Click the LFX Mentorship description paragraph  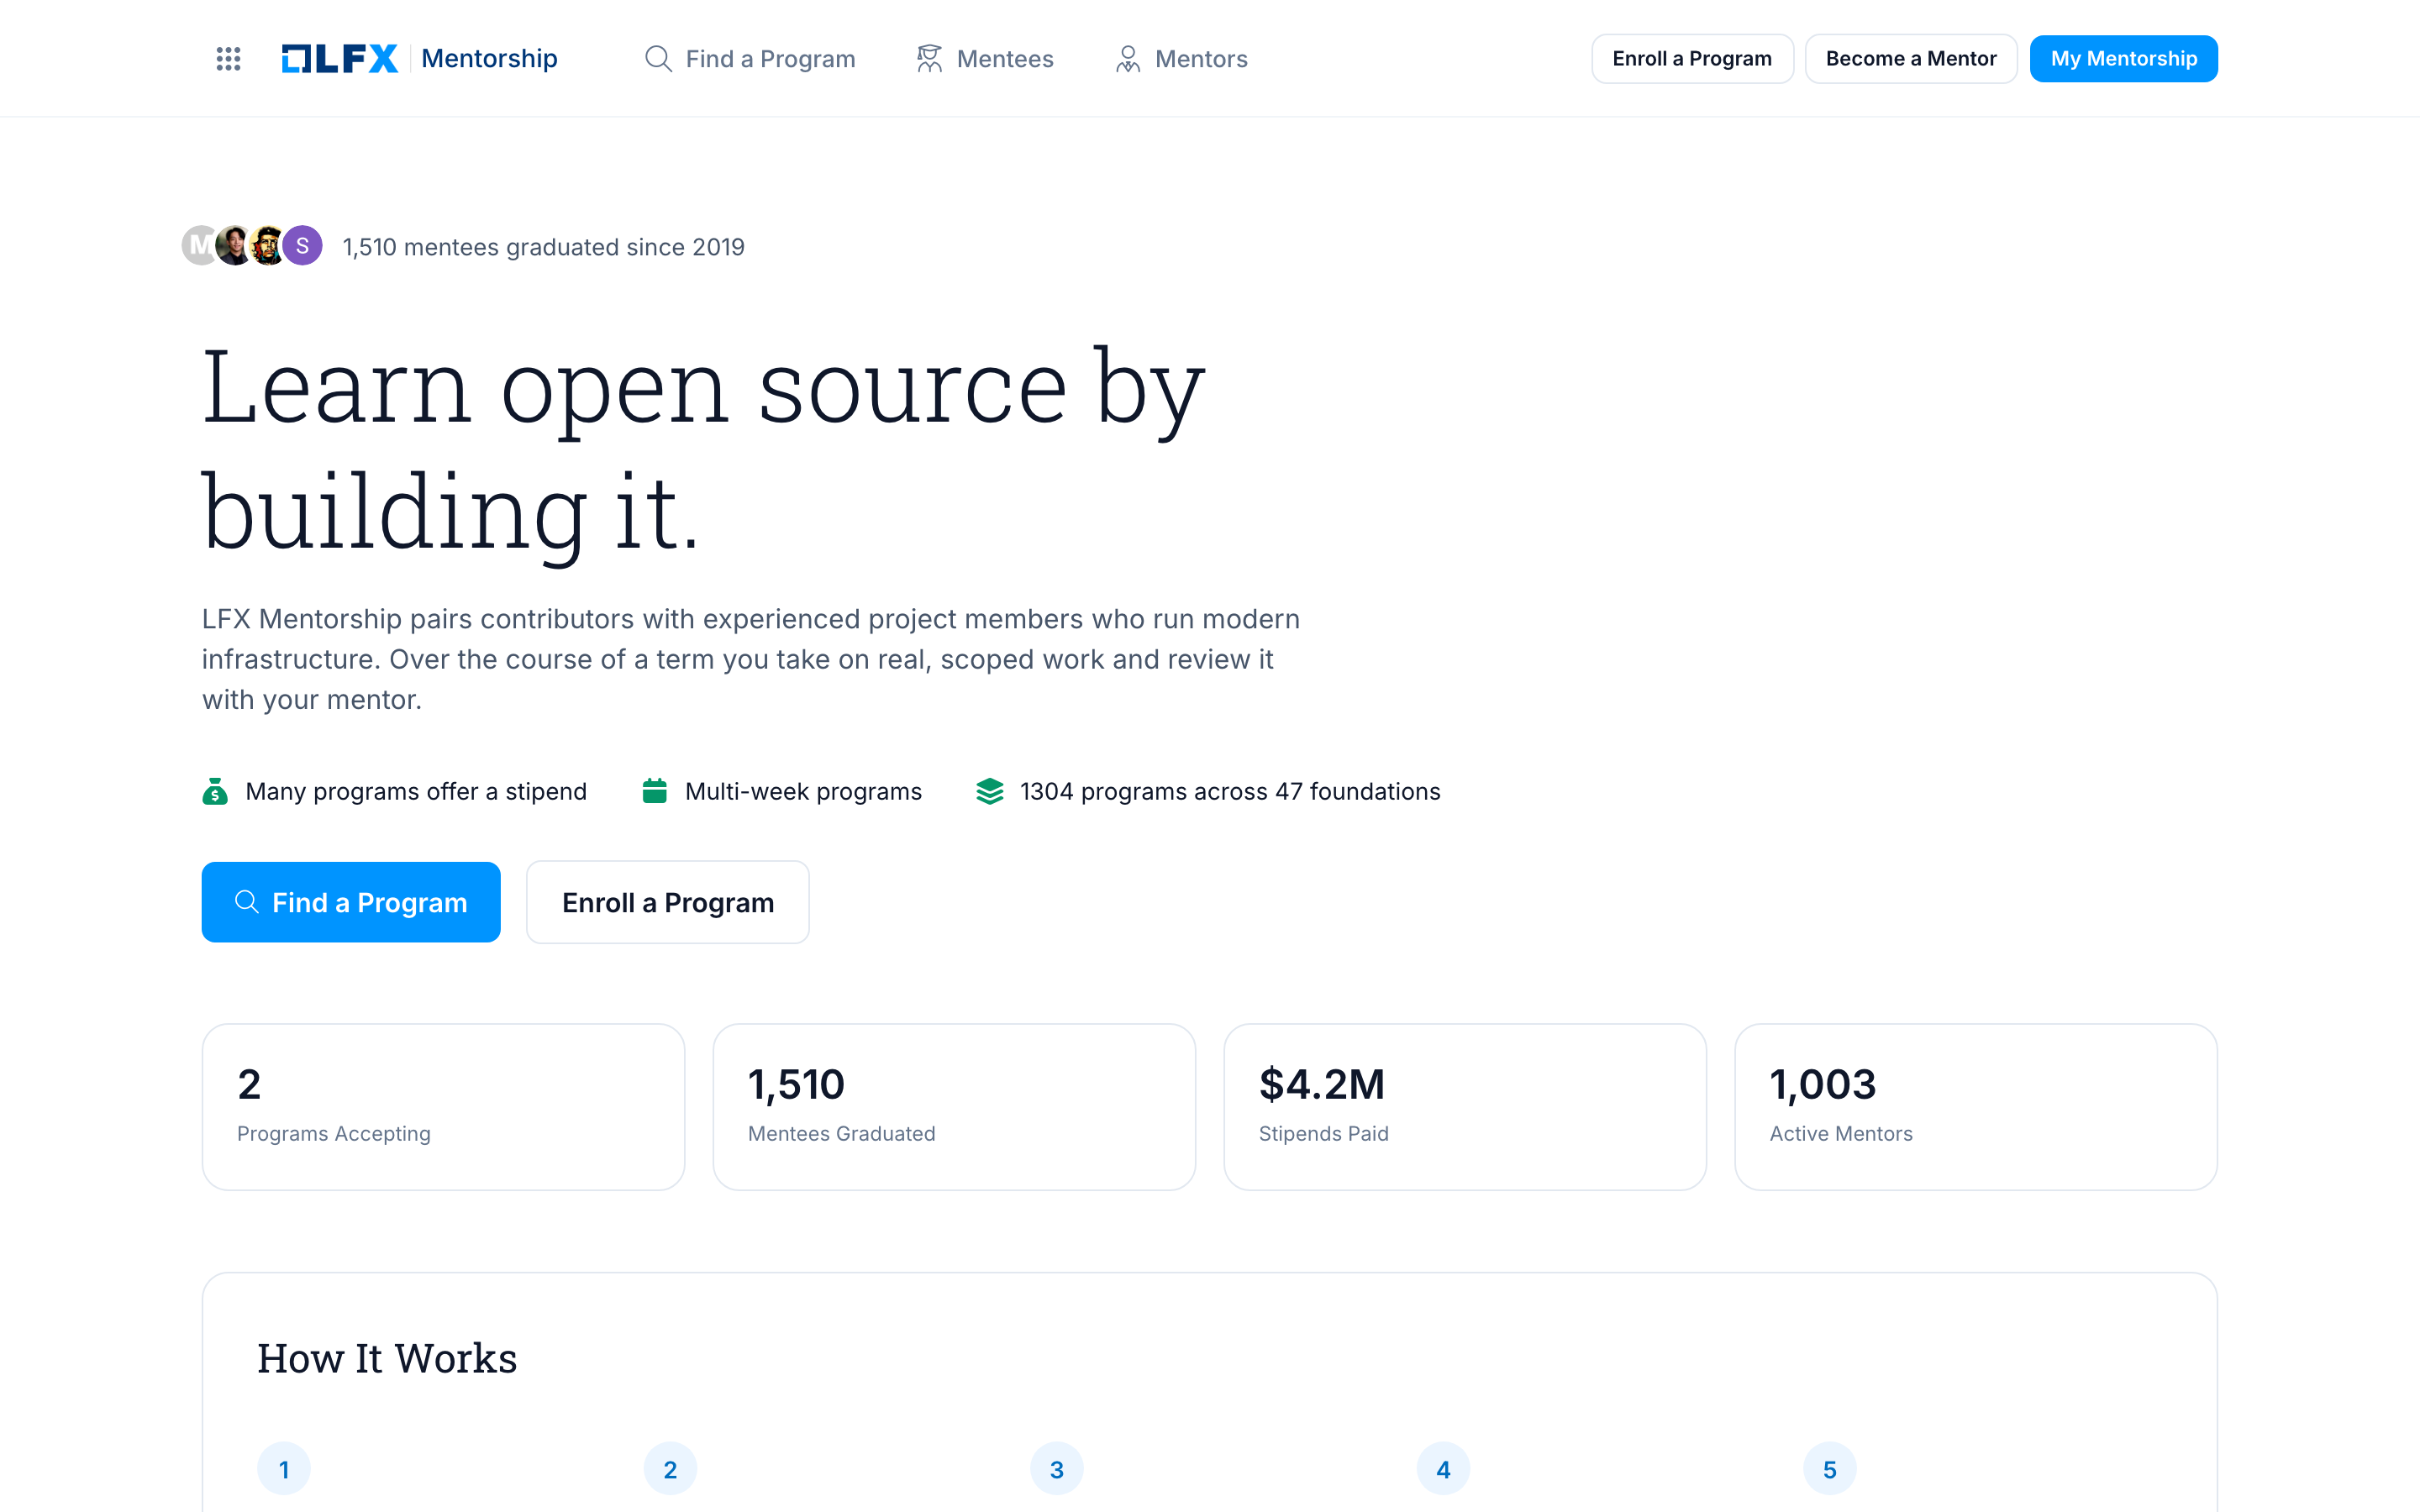751,659
